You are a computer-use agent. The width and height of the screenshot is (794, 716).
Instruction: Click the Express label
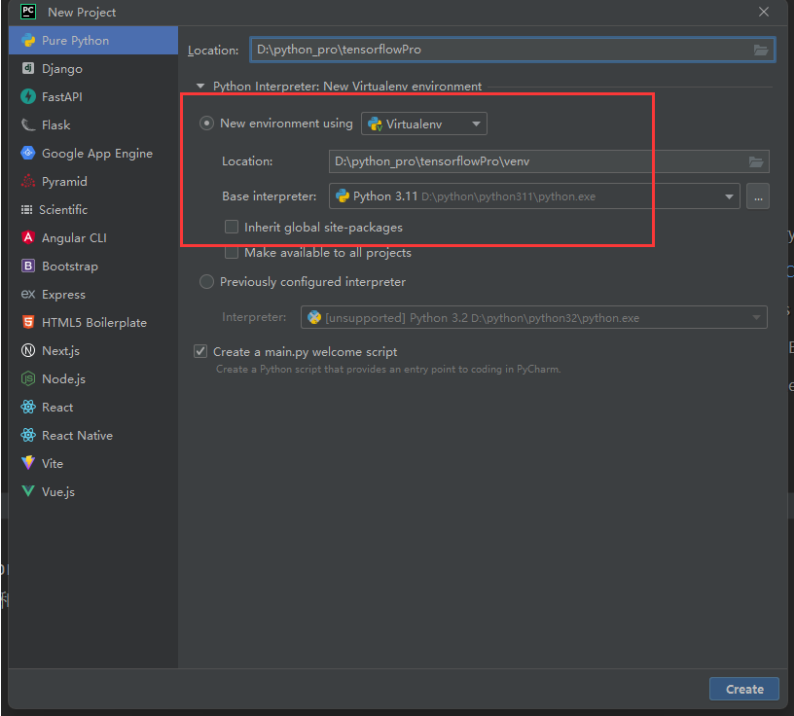tap(63, 295)
